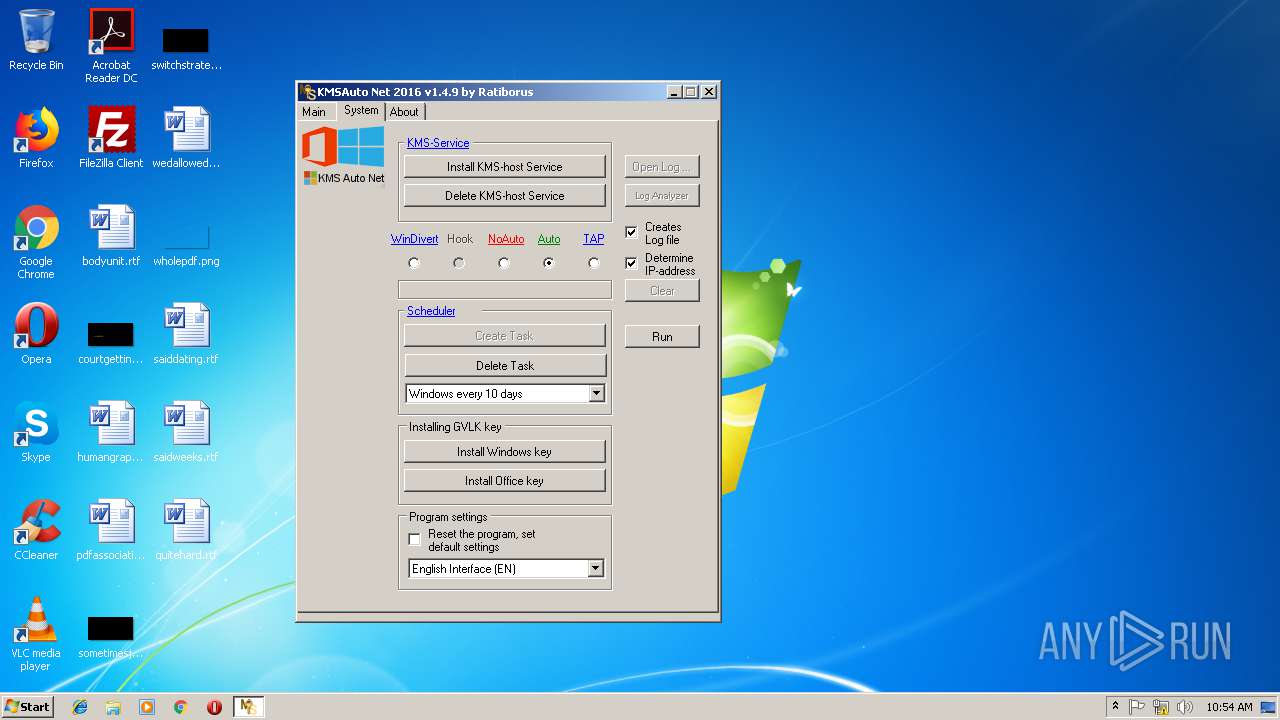Select bodyunit.rtf document icon
Screen dimensions: 1280x720
111,236
